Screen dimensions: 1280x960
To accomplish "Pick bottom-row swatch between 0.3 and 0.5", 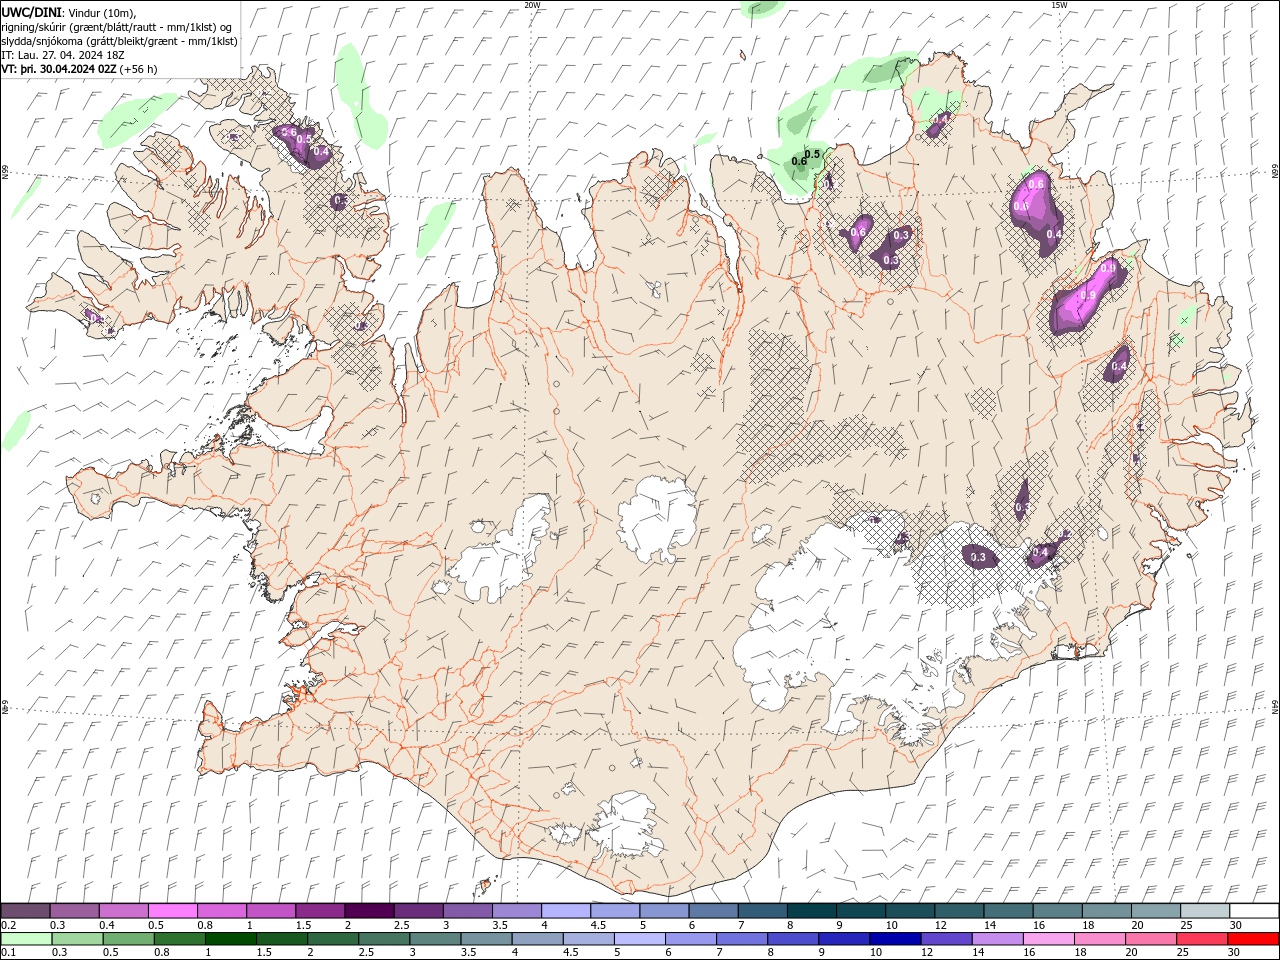I will tap(77, 938).
